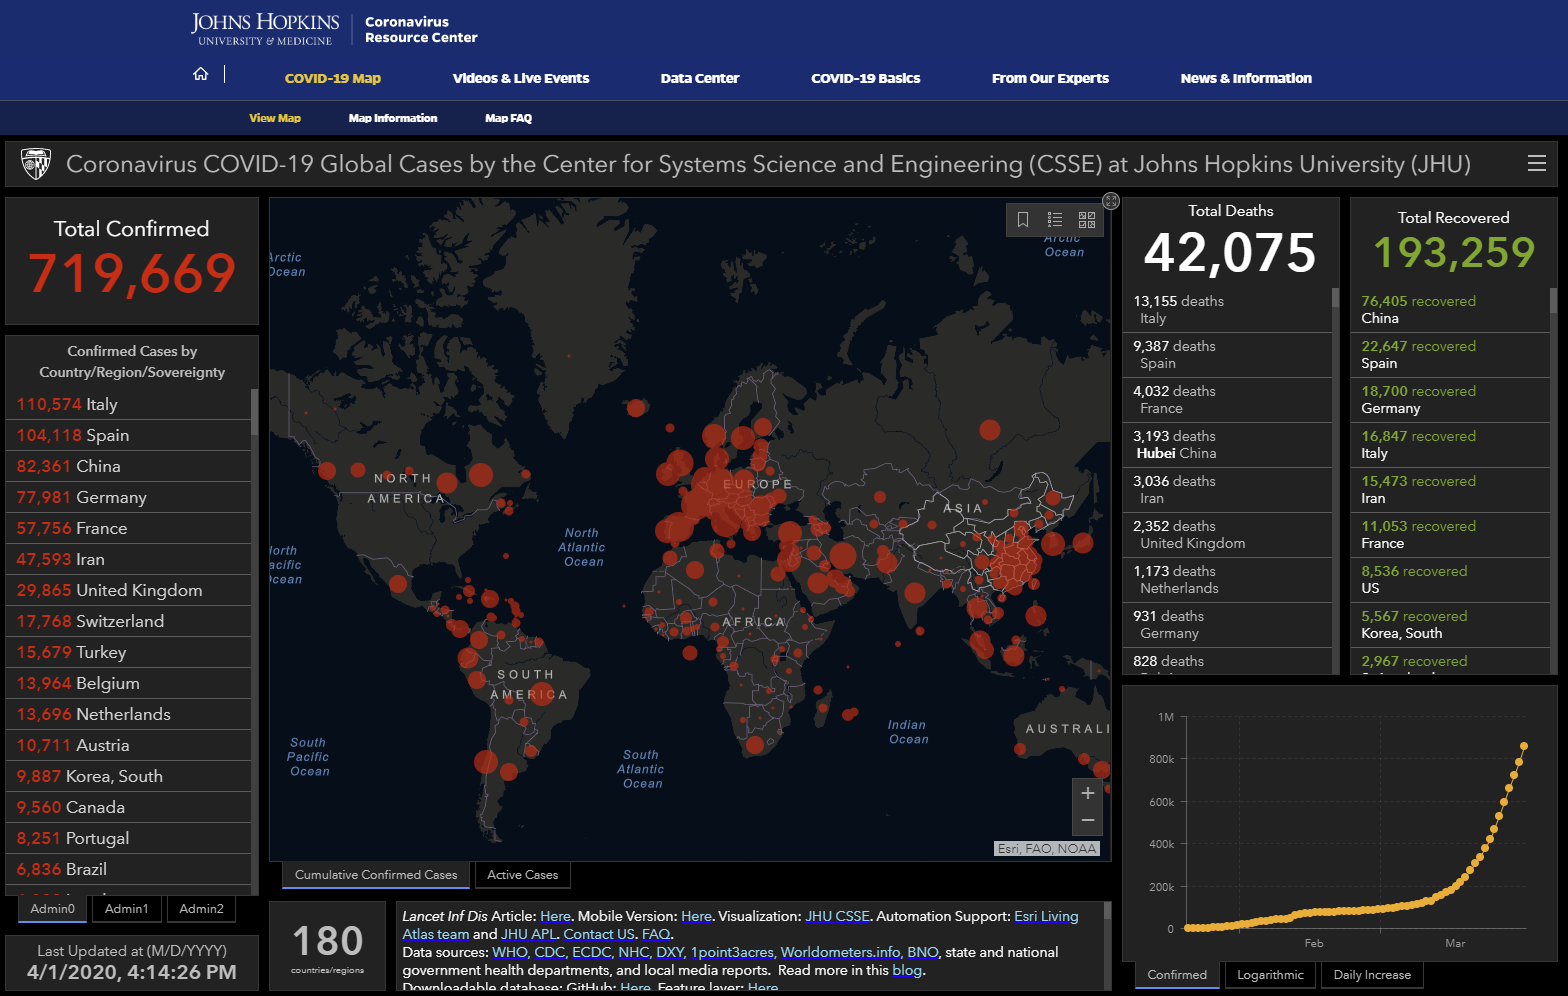
Task: Zoom out on the map
Action: 1088,821
